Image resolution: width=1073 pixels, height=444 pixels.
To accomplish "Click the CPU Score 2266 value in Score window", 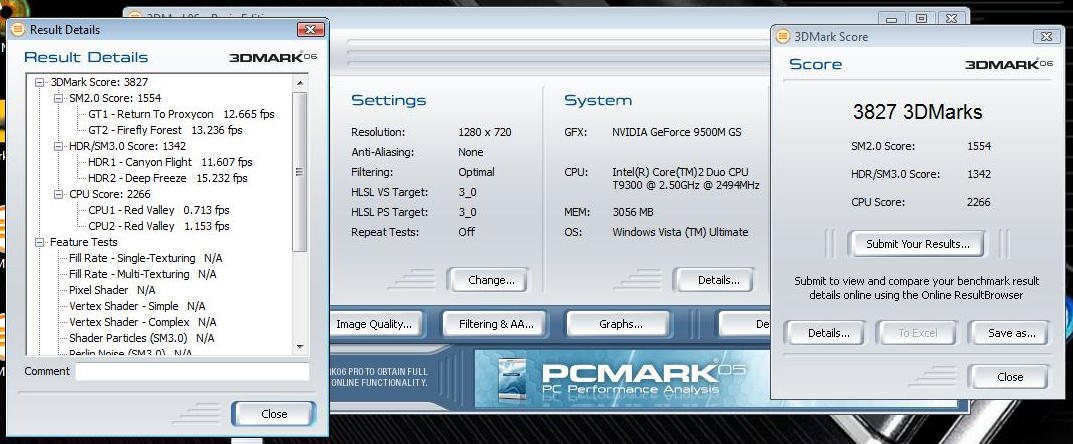I will (979, 202).
